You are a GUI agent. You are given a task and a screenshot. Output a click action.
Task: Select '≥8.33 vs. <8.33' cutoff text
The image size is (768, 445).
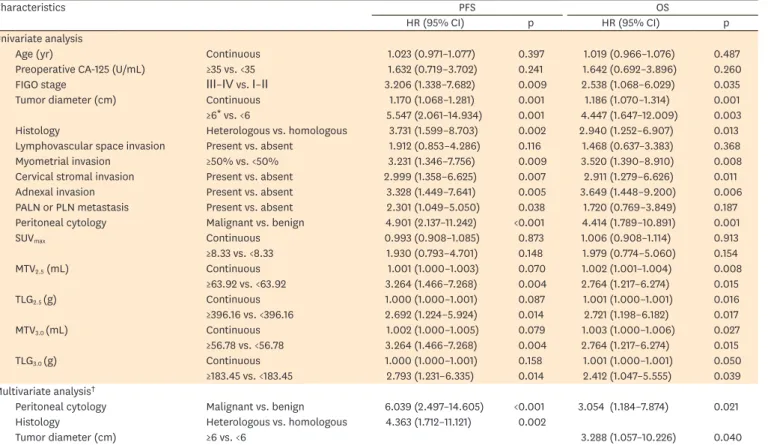[240, 254]
